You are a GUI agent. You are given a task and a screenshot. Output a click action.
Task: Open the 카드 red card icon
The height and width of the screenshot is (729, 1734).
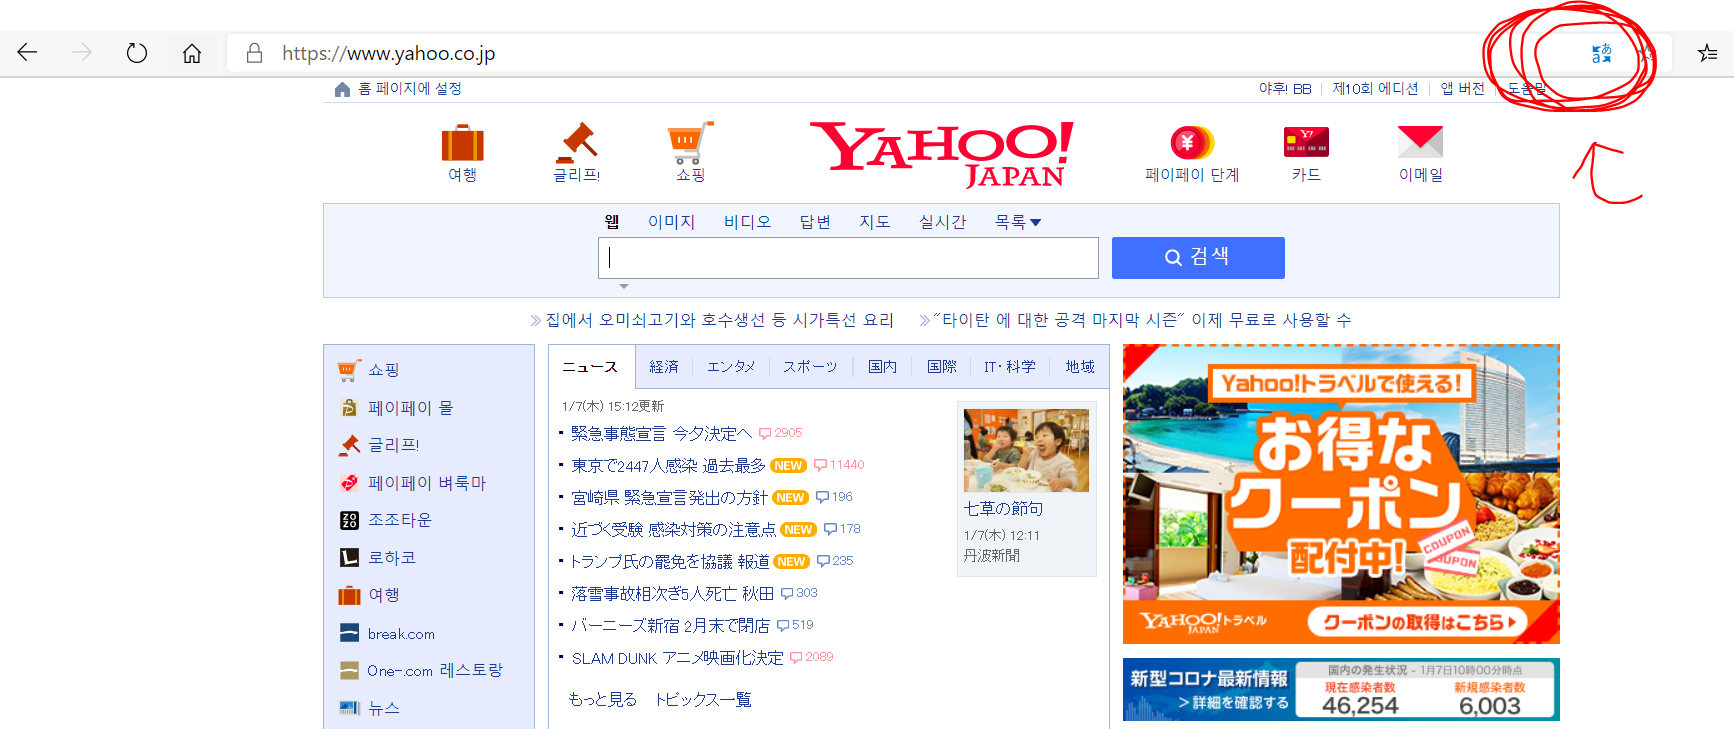pos(1306,142)
